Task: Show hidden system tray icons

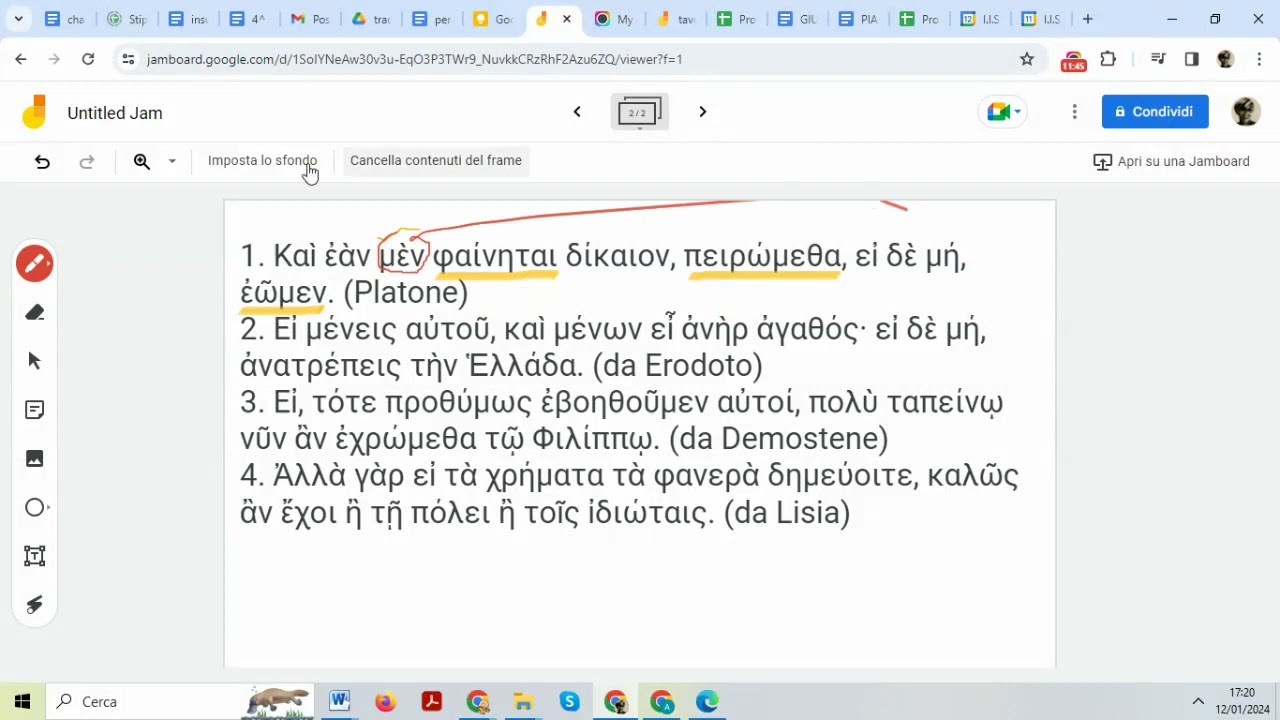Action: point(1197,702)
